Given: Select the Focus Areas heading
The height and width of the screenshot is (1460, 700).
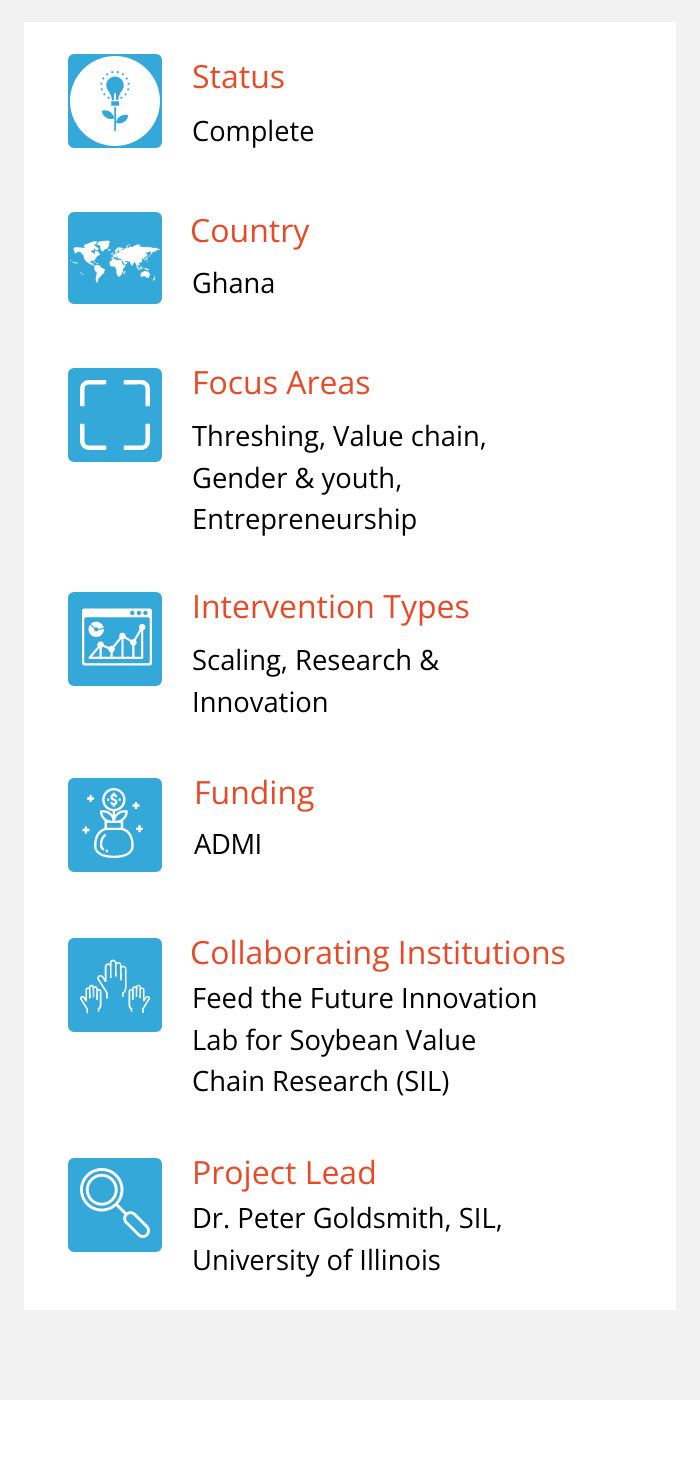Looking at the screenshot, I should tap(281, 383).
